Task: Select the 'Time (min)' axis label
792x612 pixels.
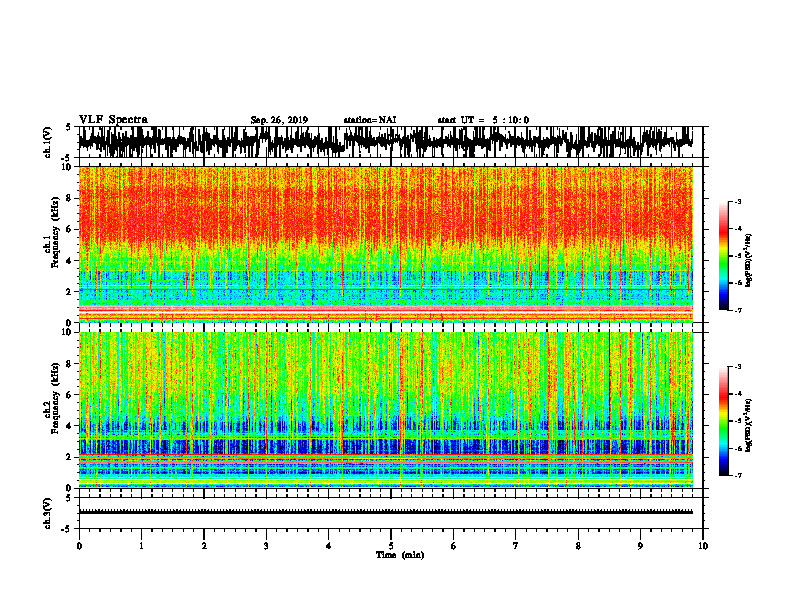Action: 400,555
